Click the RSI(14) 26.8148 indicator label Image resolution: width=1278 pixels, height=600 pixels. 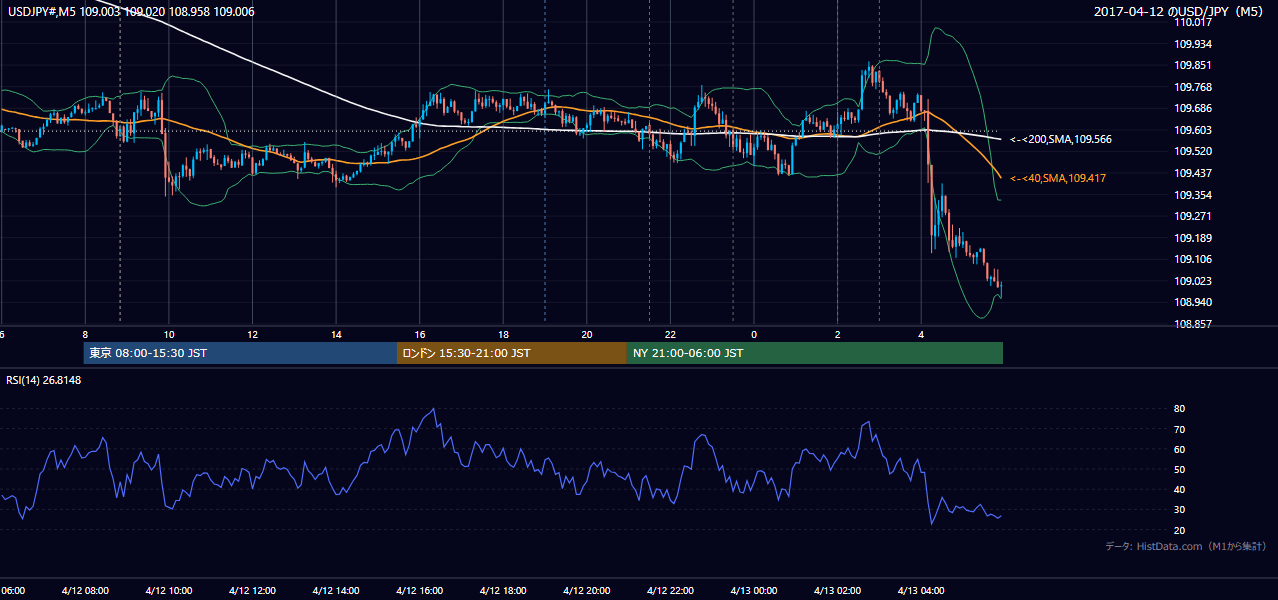point(45,379)
